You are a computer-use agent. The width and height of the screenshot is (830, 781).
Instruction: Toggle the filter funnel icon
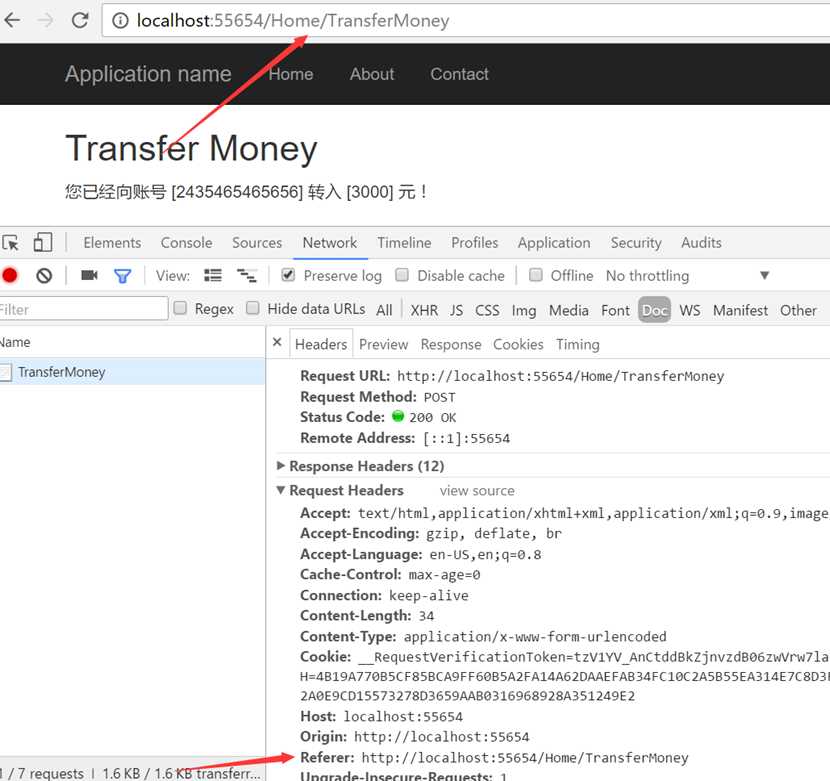tap(122, 276)
